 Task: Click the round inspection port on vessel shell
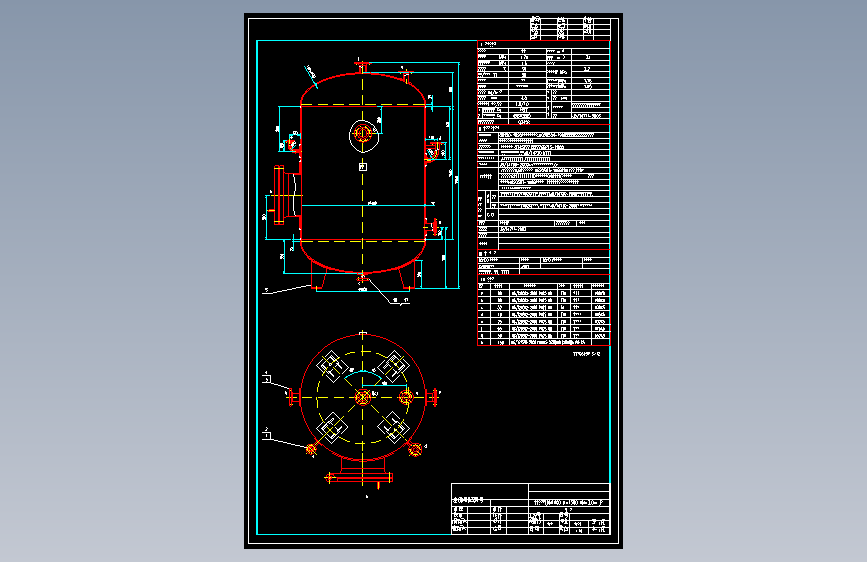(363, 133)
